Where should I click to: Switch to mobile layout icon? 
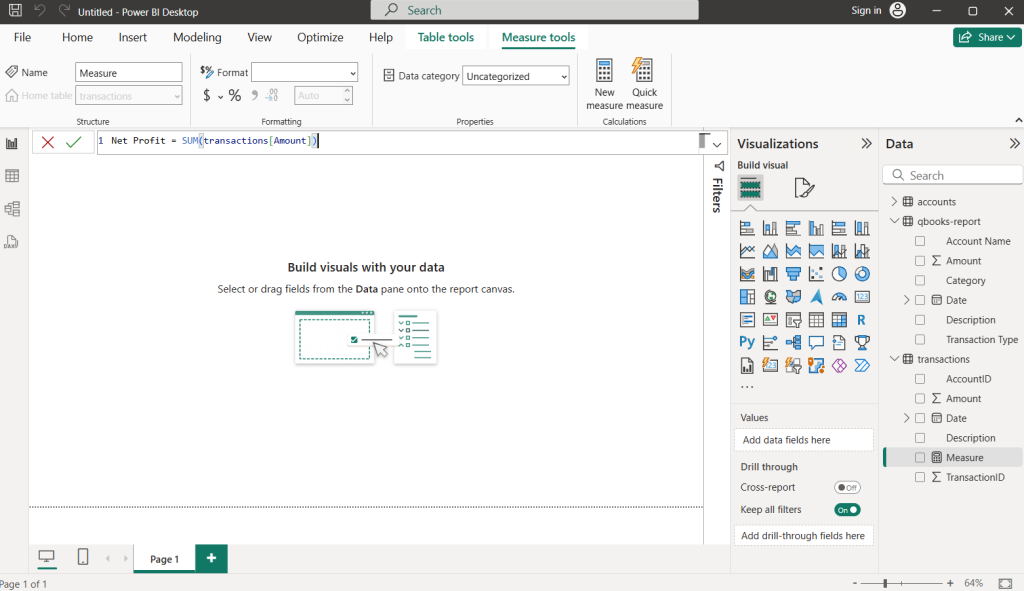tap(83, 557)
